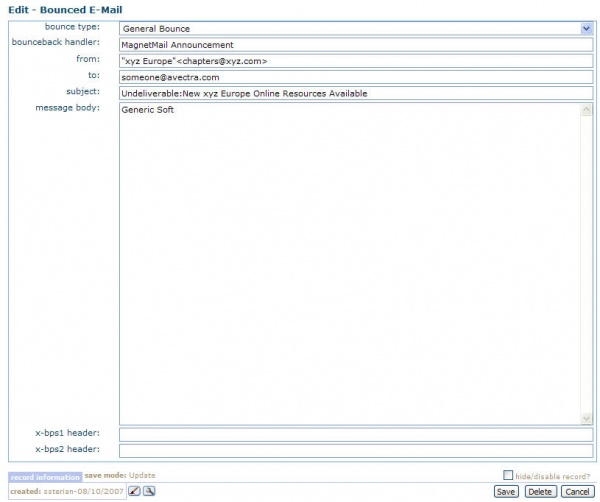Click the x-bps1 header field
This screenshot has height=502, width=600.
(x=356, y=435)
